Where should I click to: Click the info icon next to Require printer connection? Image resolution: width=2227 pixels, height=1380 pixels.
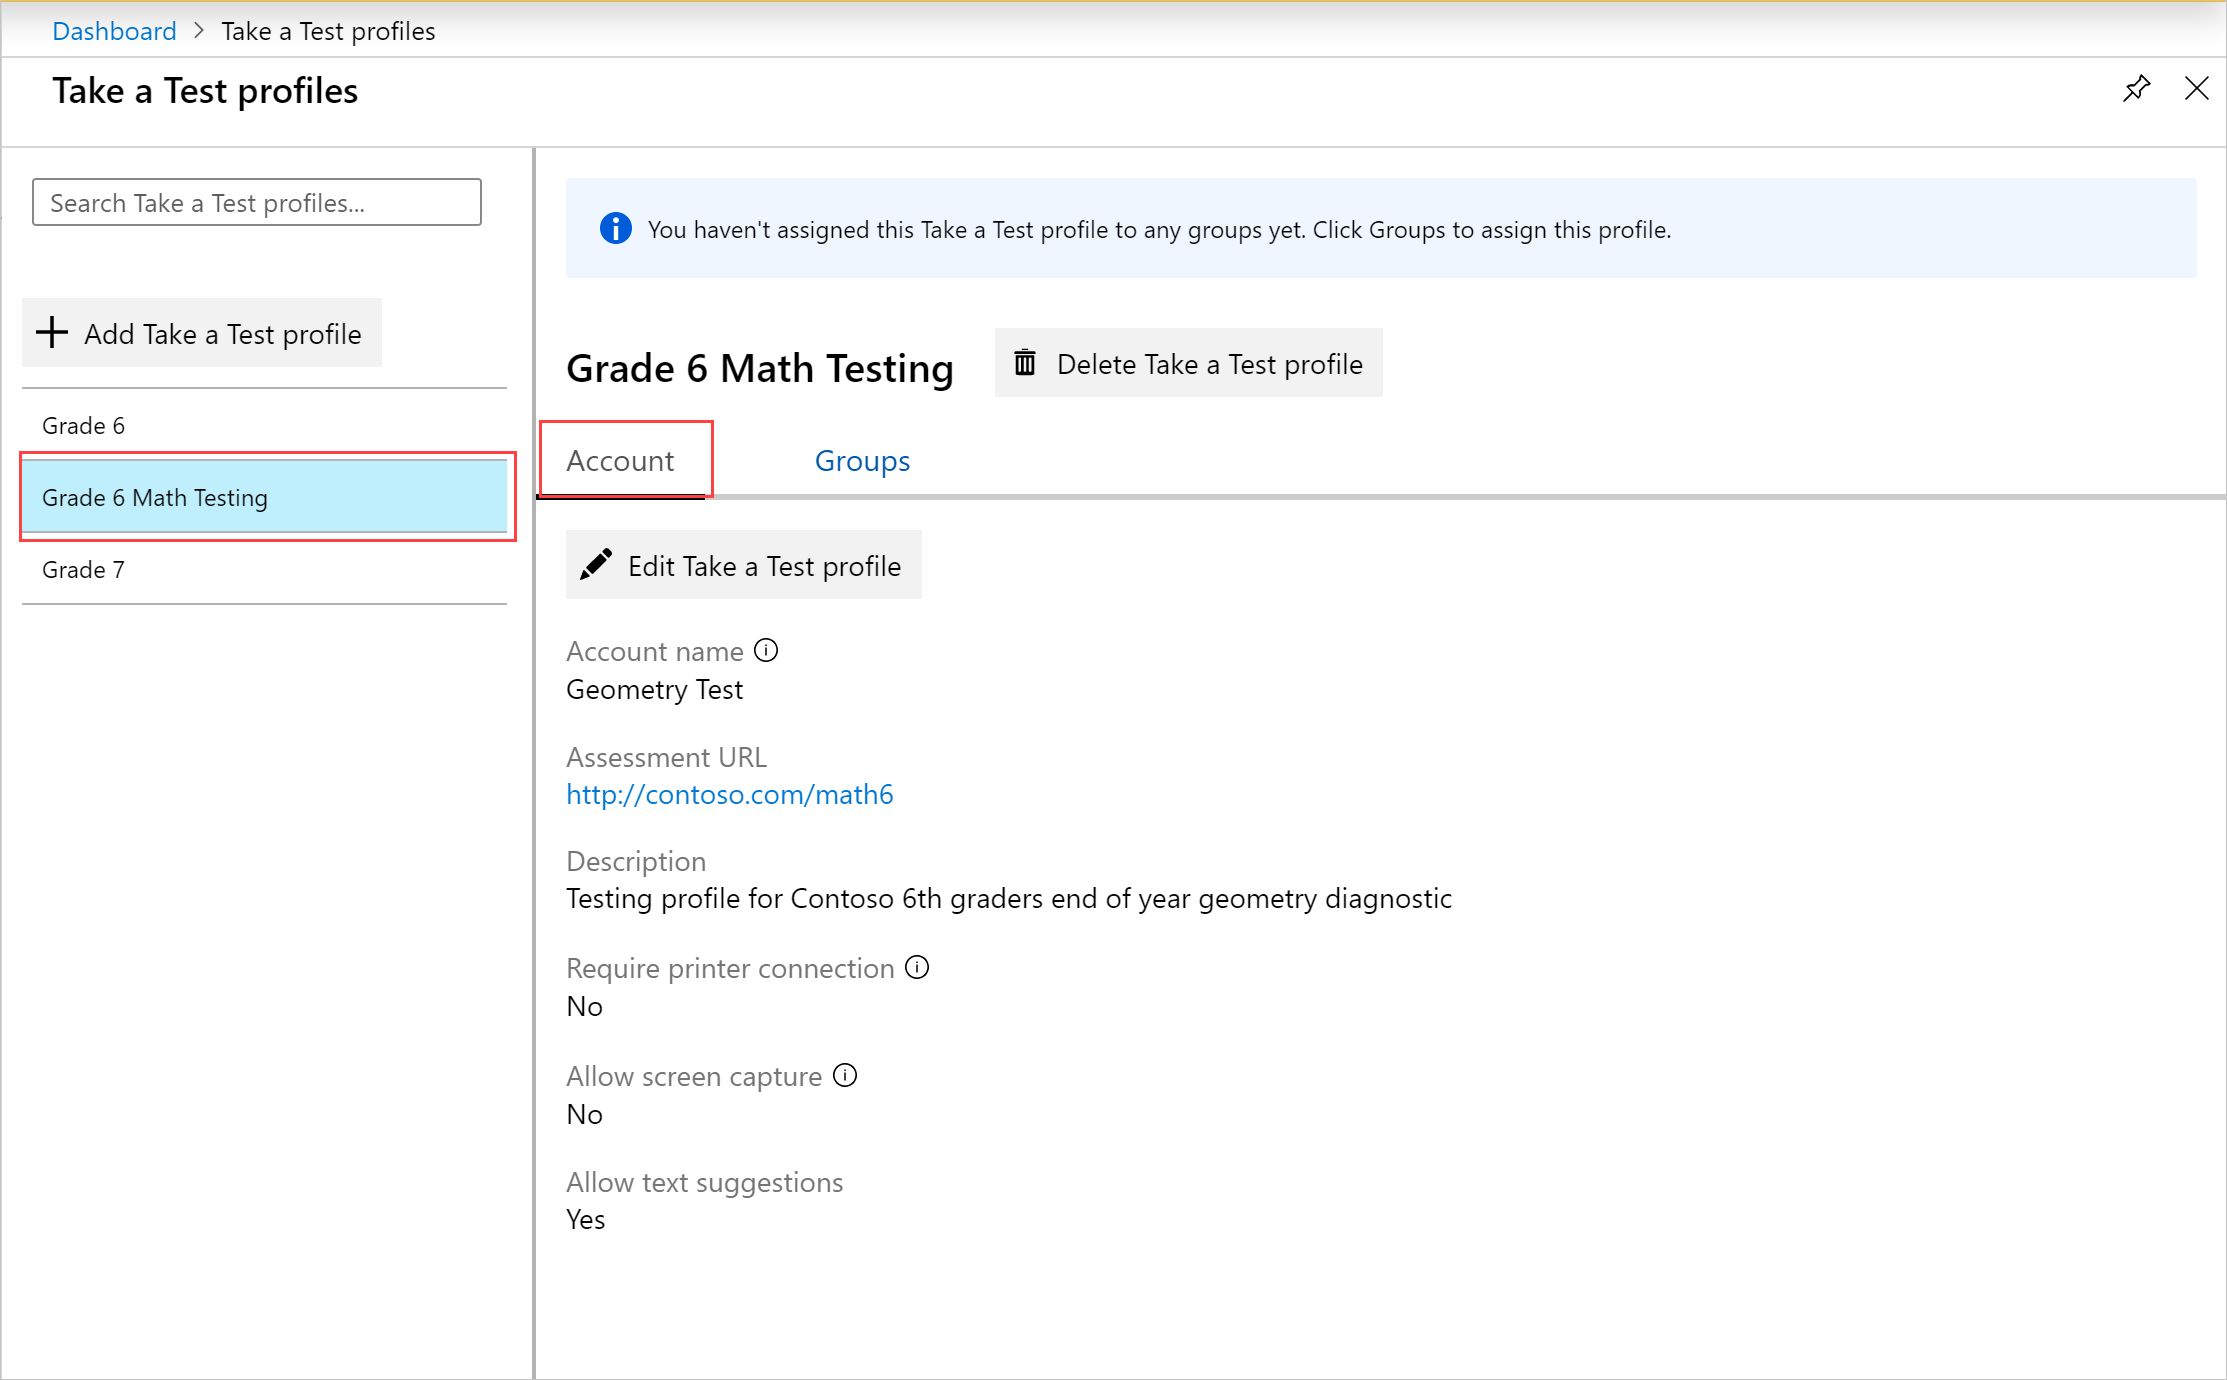(x=919, y=967)
